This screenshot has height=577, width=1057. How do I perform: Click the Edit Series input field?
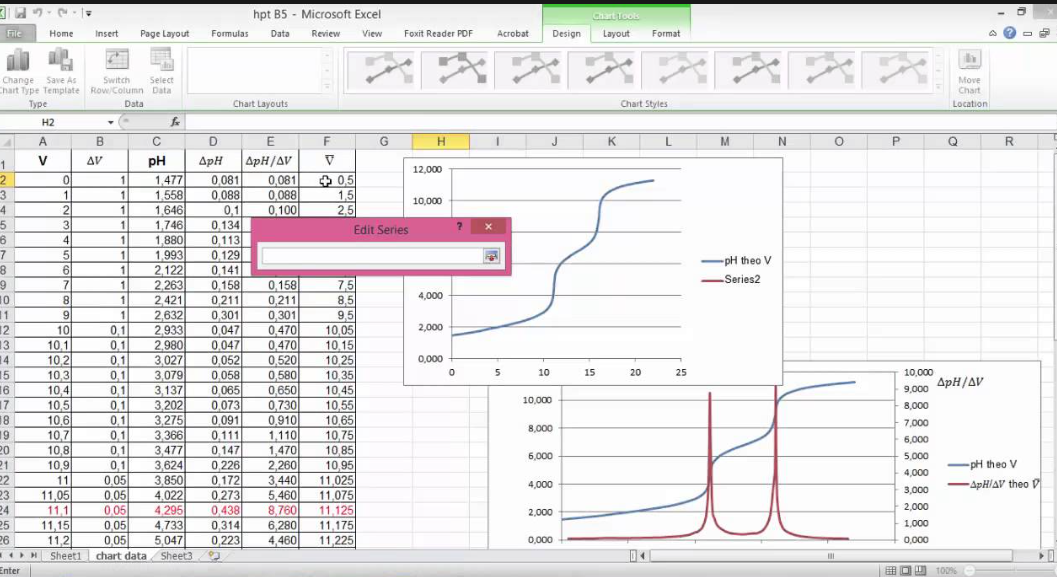[x=372, y=257]
